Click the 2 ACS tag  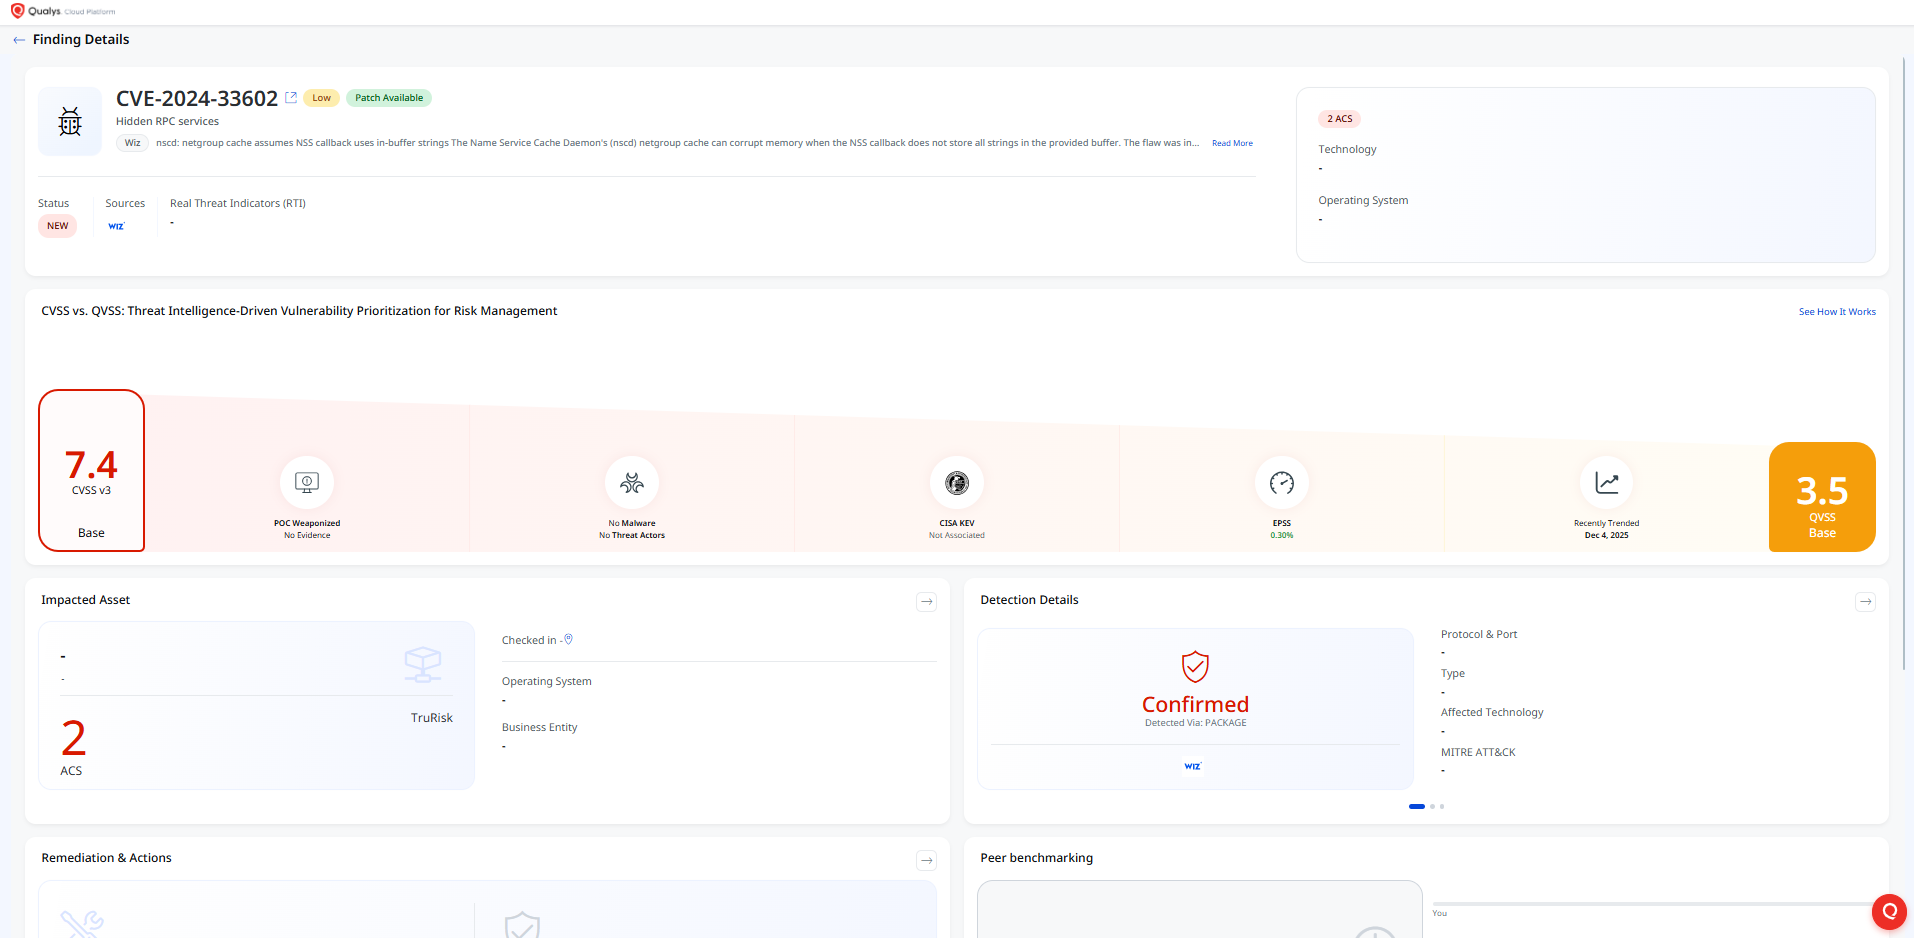click(x=1339, y=119)
